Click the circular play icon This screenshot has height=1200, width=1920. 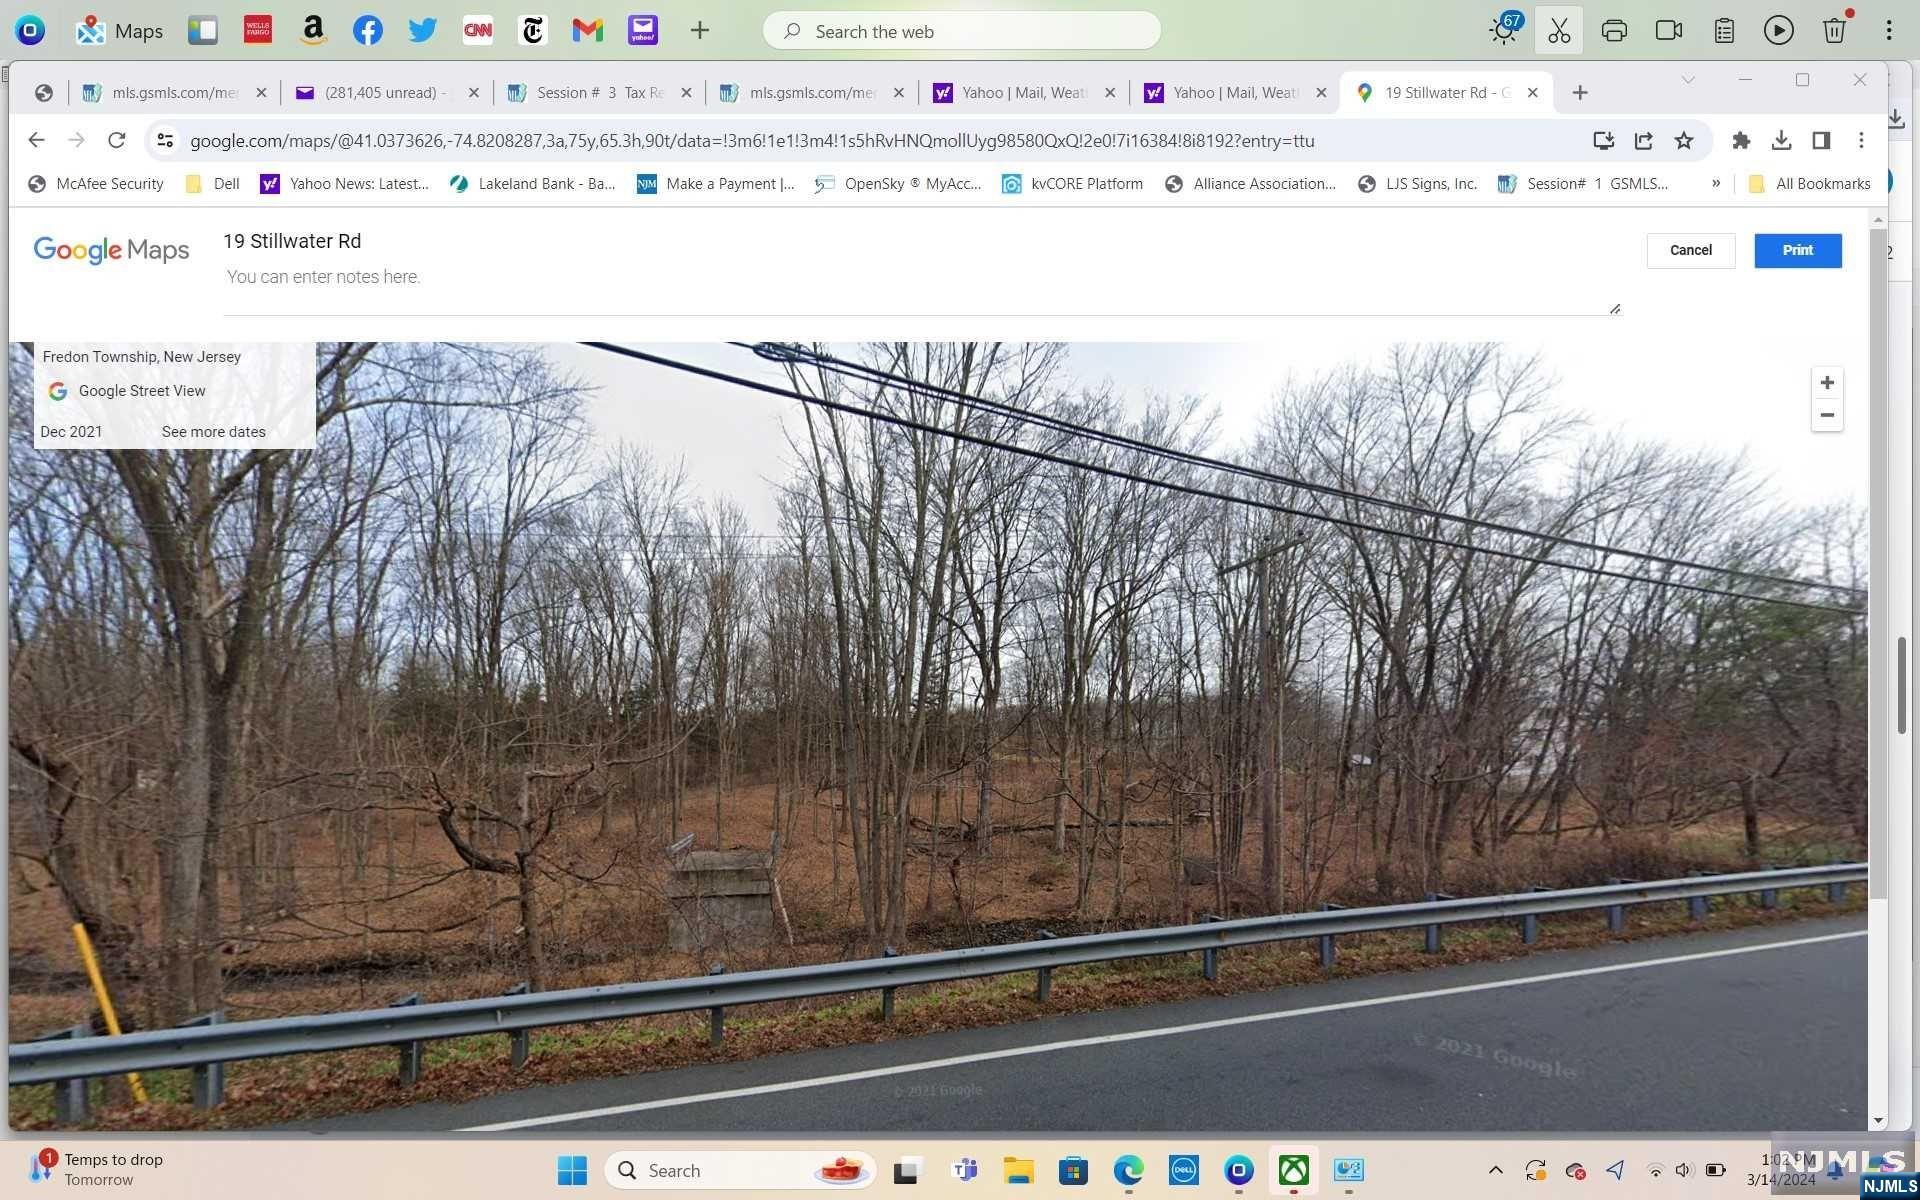point(1778,30)
